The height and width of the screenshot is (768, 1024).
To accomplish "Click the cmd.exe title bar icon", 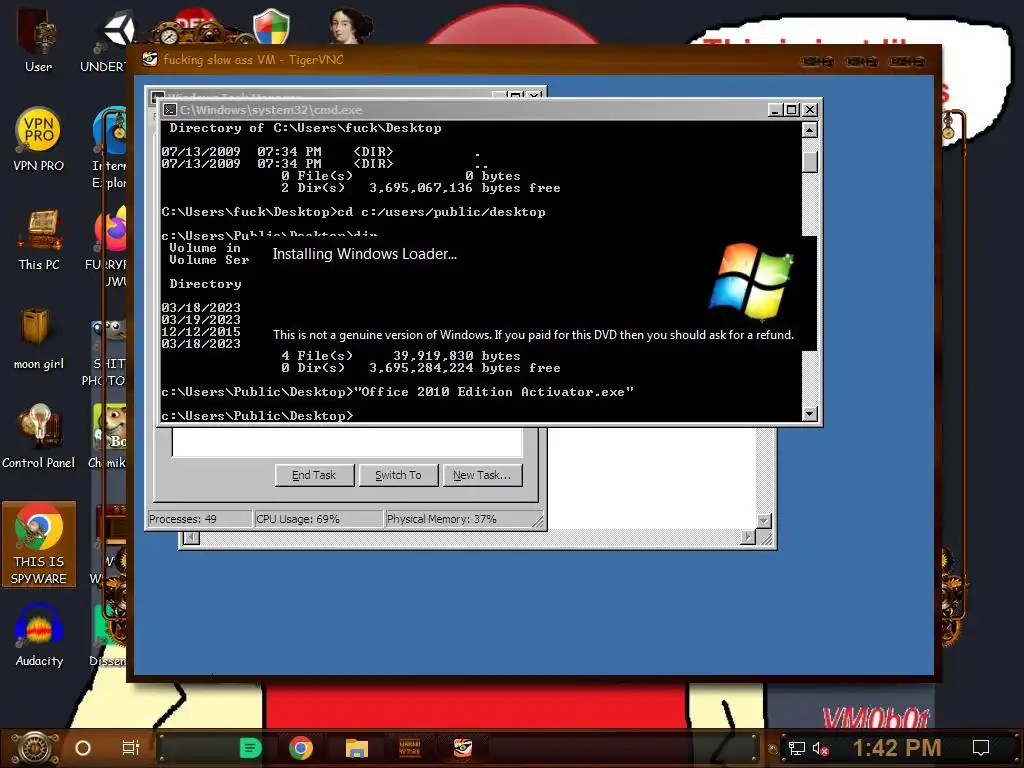I will pos(170,110).
